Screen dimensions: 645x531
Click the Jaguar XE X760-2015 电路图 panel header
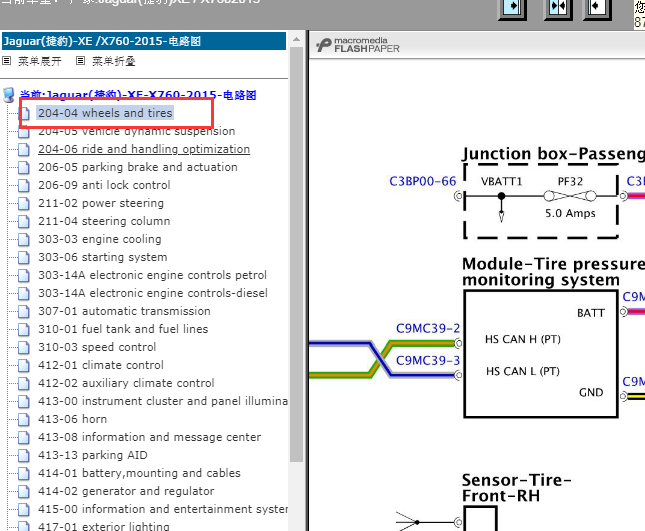(144, 41)
